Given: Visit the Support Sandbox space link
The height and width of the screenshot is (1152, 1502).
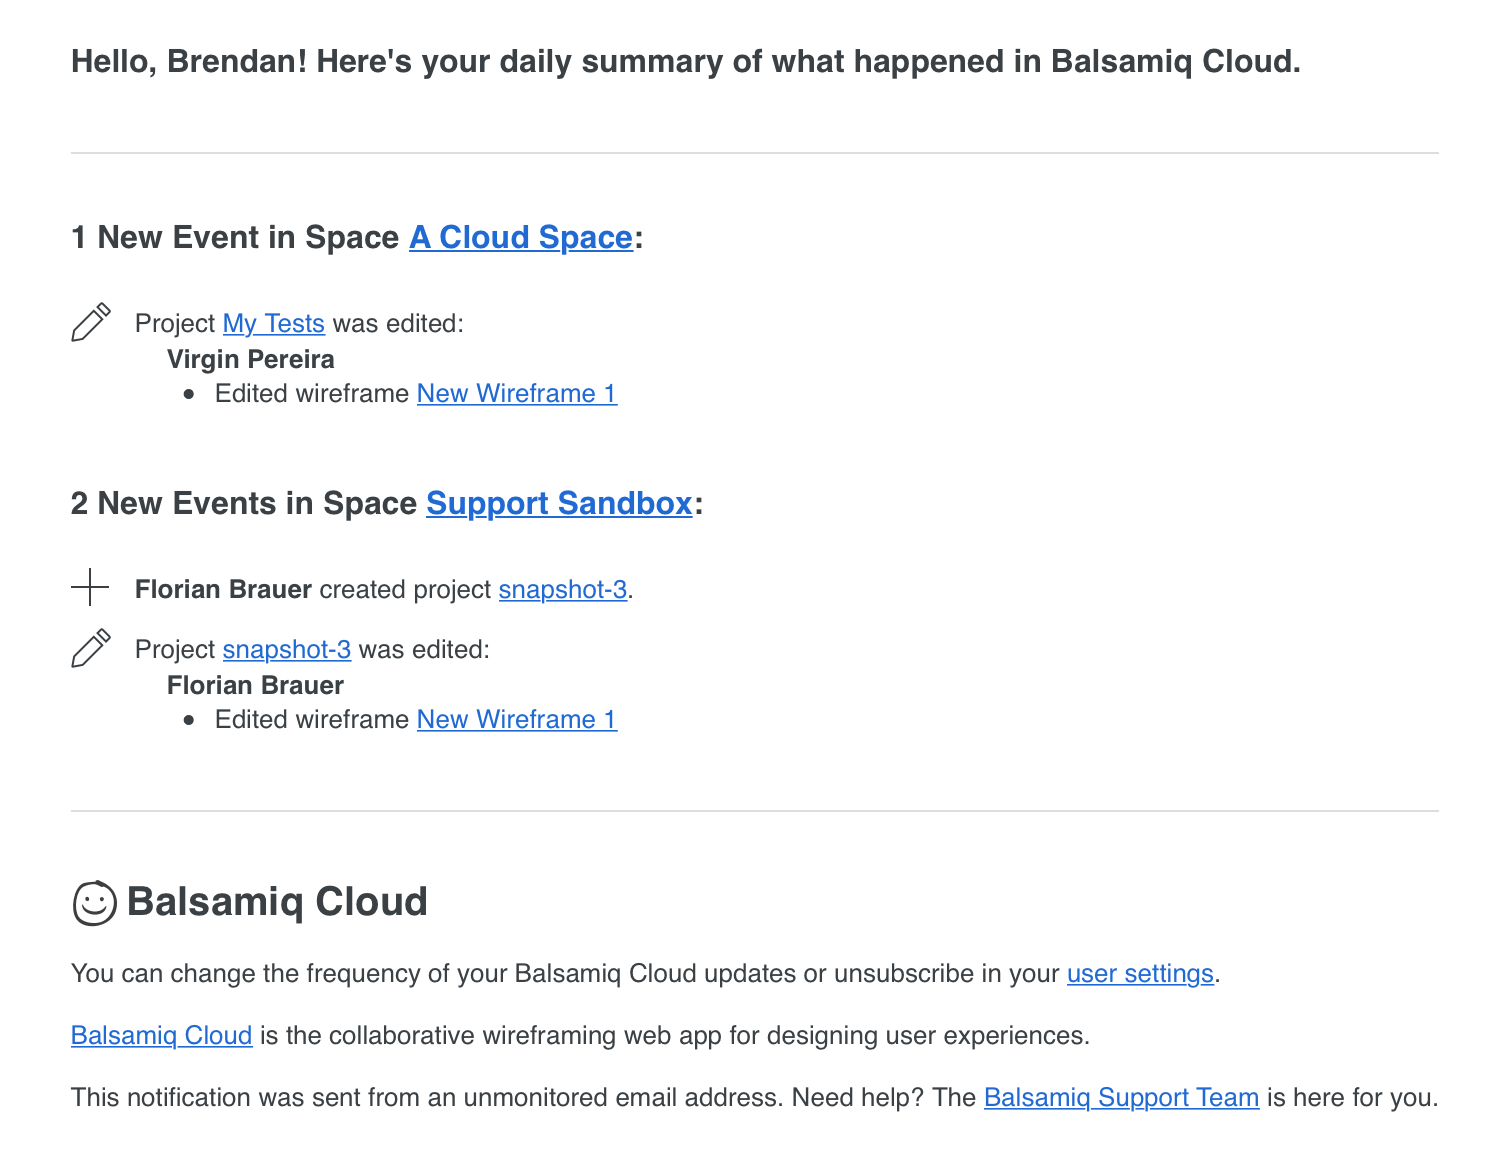Looking at the screenshot, I should click(x=559, y=503).
